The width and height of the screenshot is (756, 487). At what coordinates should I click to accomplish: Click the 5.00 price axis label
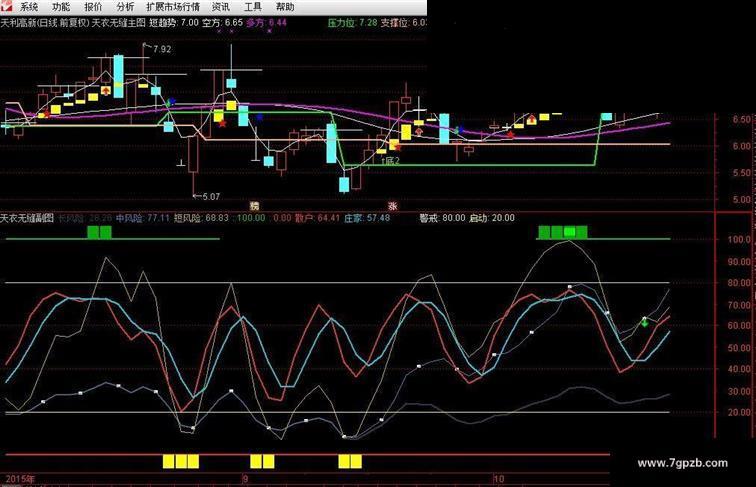(741, 199)
